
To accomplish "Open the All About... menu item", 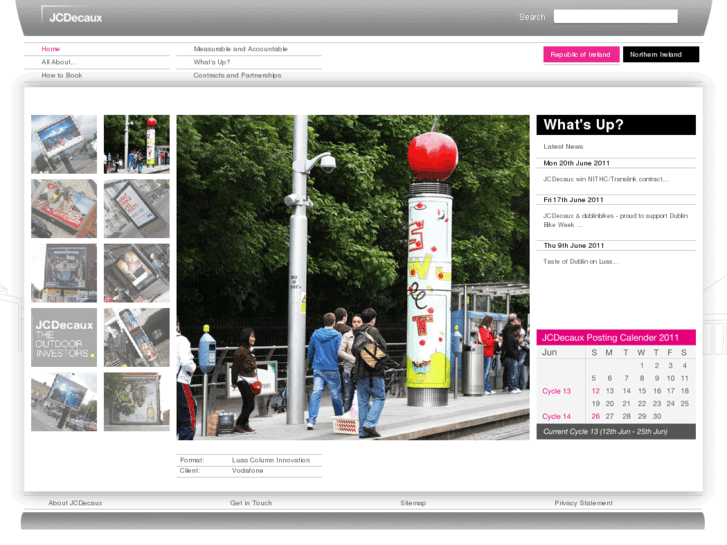I will click(59, 62).
